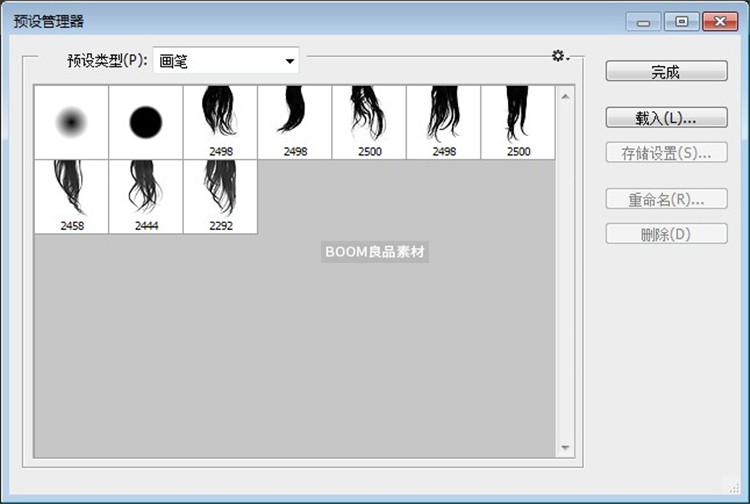The image size is (750, 504).
Task: Click the 完成 button
Action: (x=666, y=71)
